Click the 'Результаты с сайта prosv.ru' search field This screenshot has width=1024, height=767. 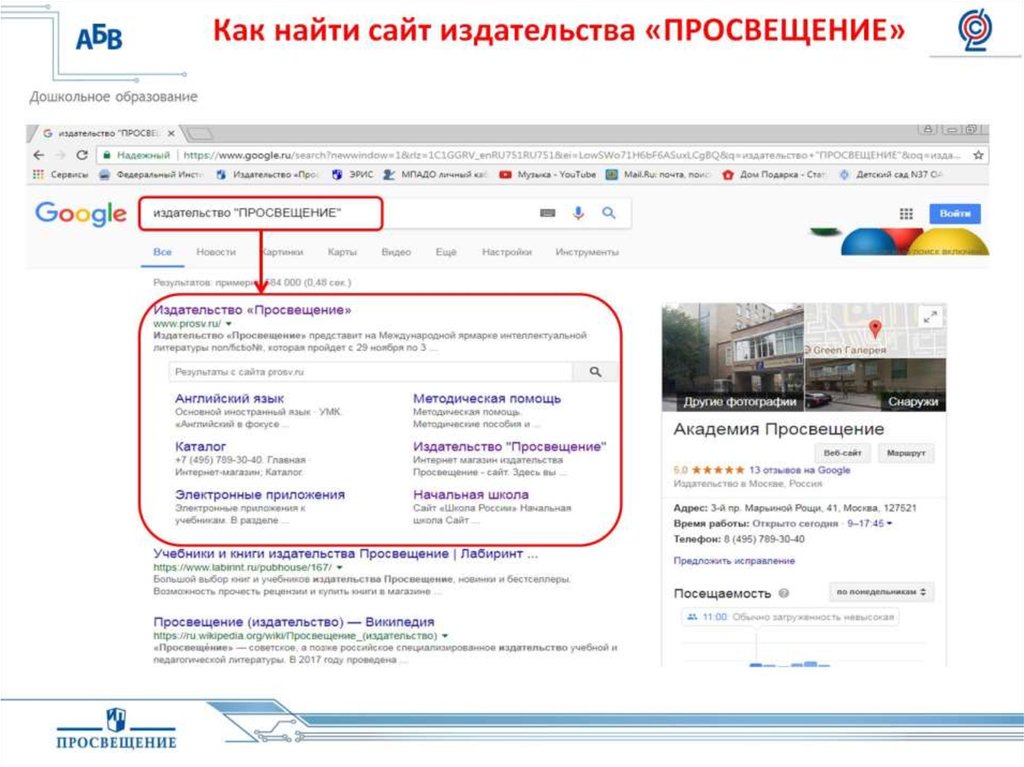pos(370,371)
